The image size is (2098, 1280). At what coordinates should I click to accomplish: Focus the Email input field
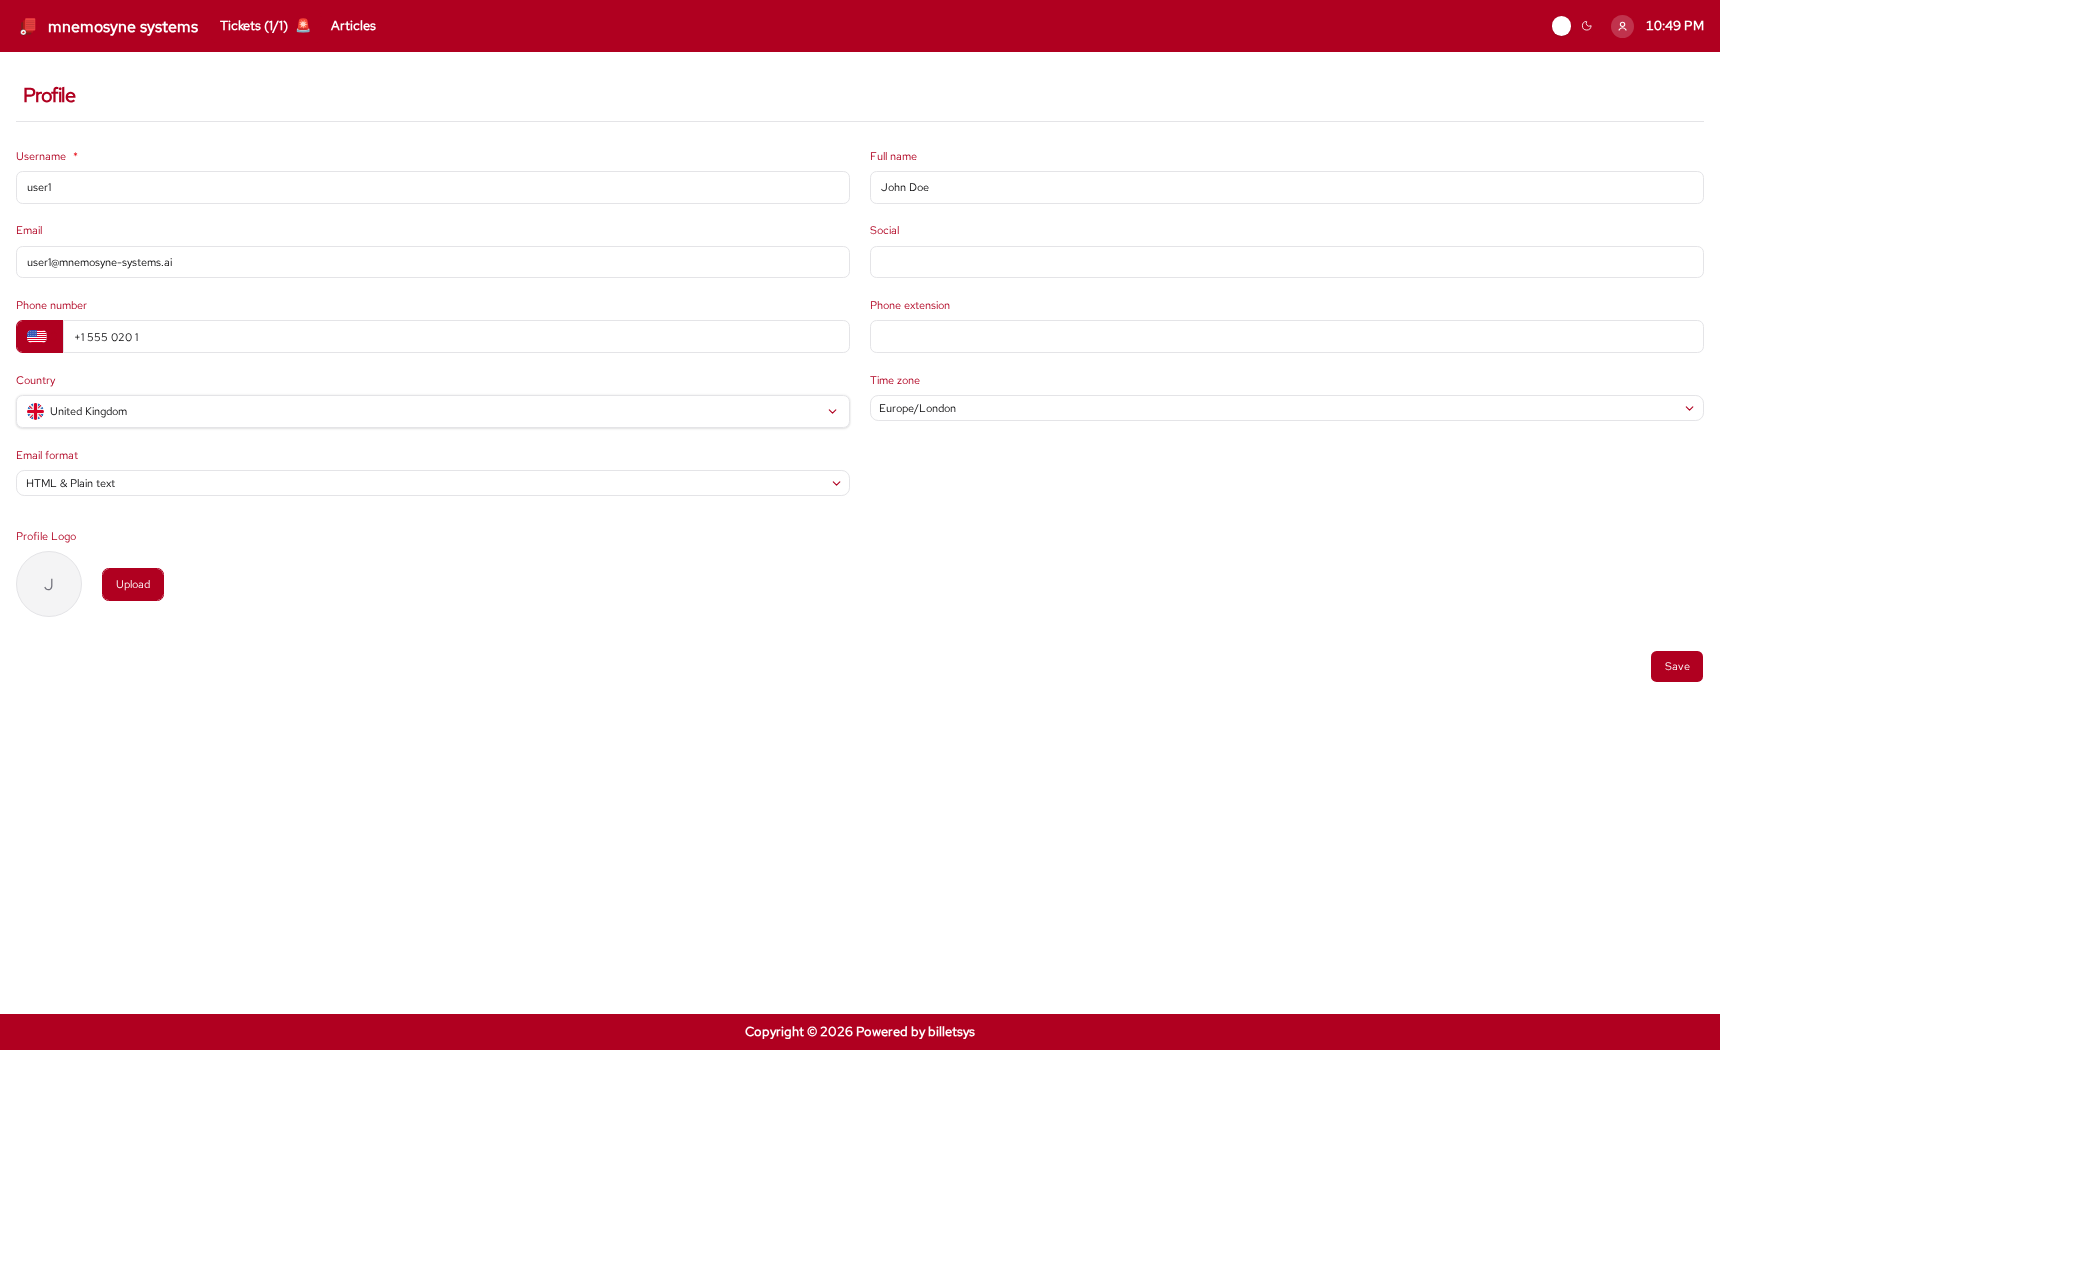coord(433,262)
